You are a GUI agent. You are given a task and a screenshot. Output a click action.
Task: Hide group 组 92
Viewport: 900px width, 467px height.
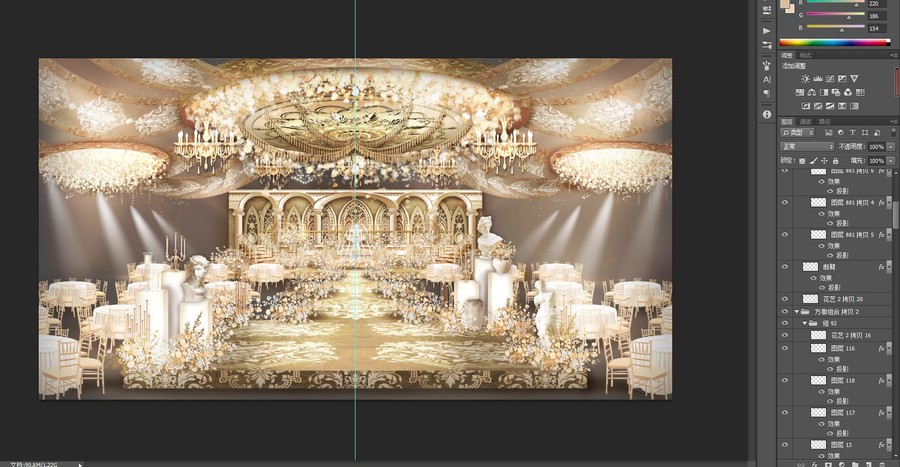click(x=785, y=324)
